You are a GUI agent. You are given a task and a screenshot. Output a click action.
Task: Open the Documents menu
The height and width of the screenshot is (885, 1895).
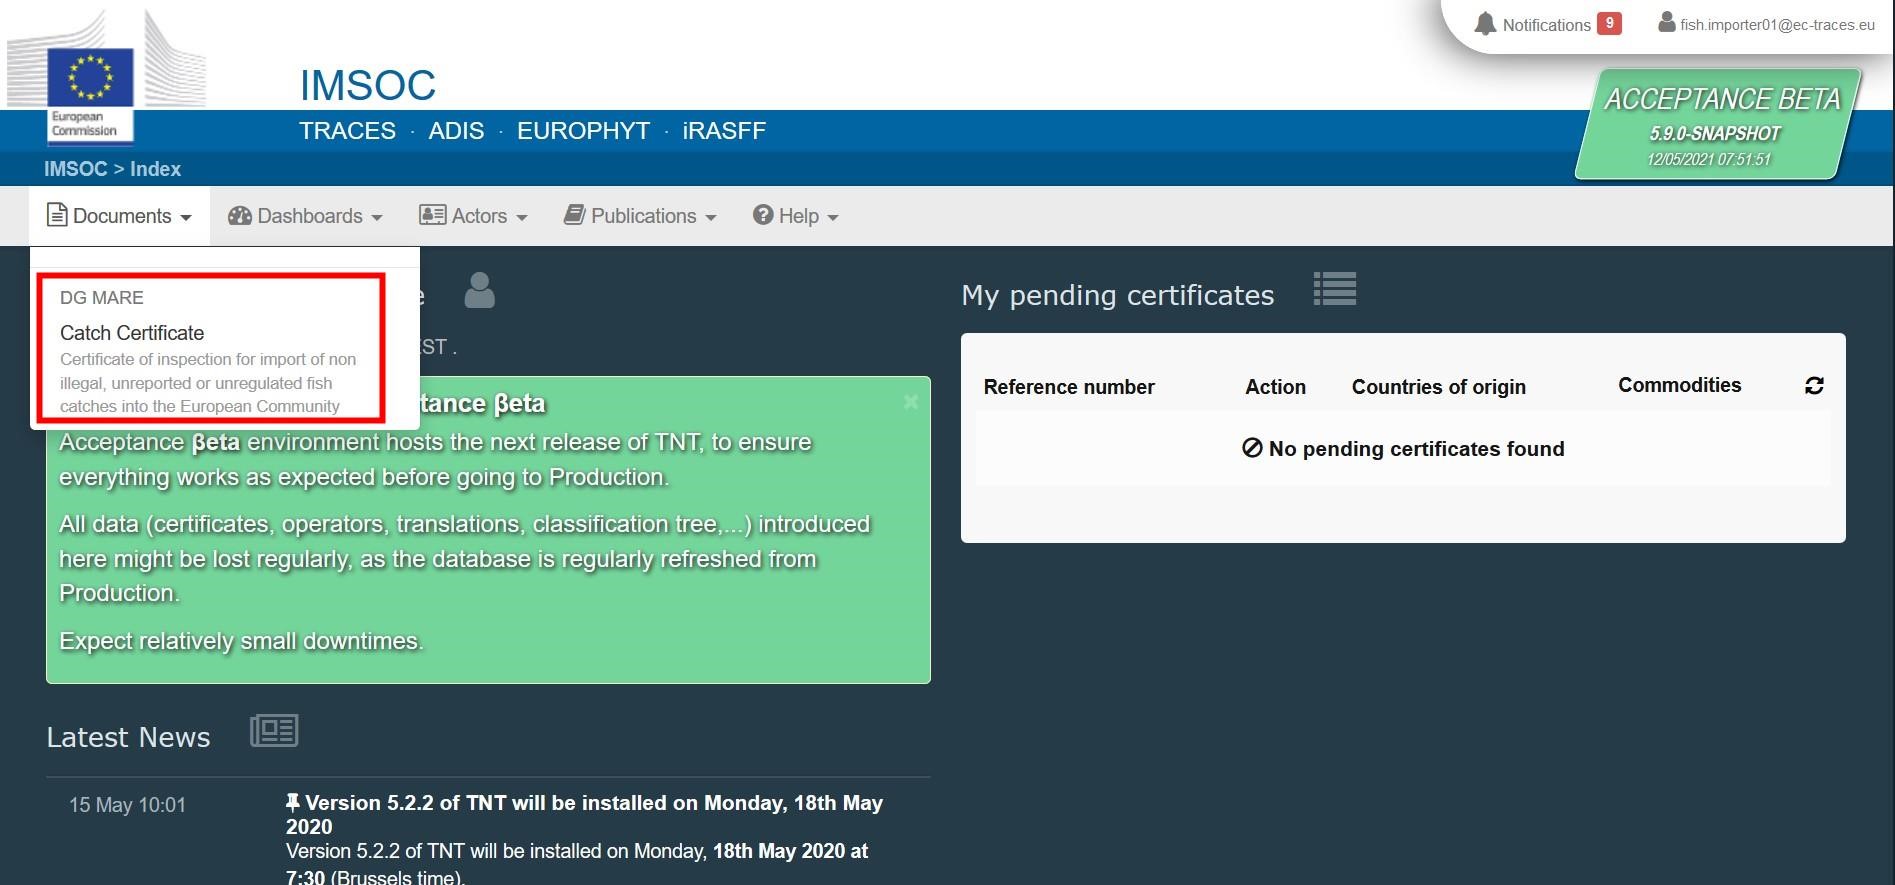[x=119, y=216]
